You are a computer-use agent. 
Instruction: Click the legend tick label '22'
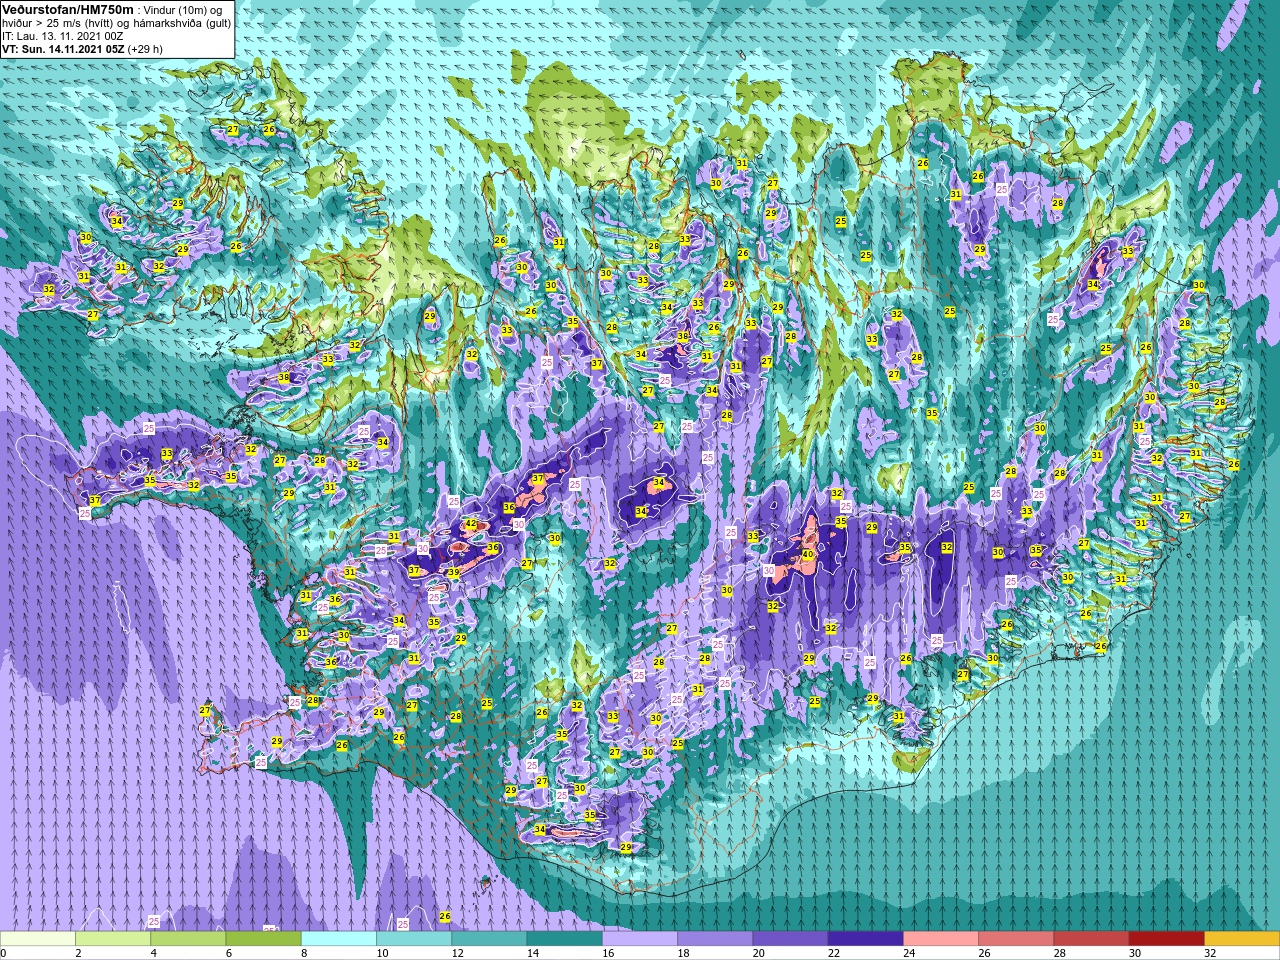point(833,953)
